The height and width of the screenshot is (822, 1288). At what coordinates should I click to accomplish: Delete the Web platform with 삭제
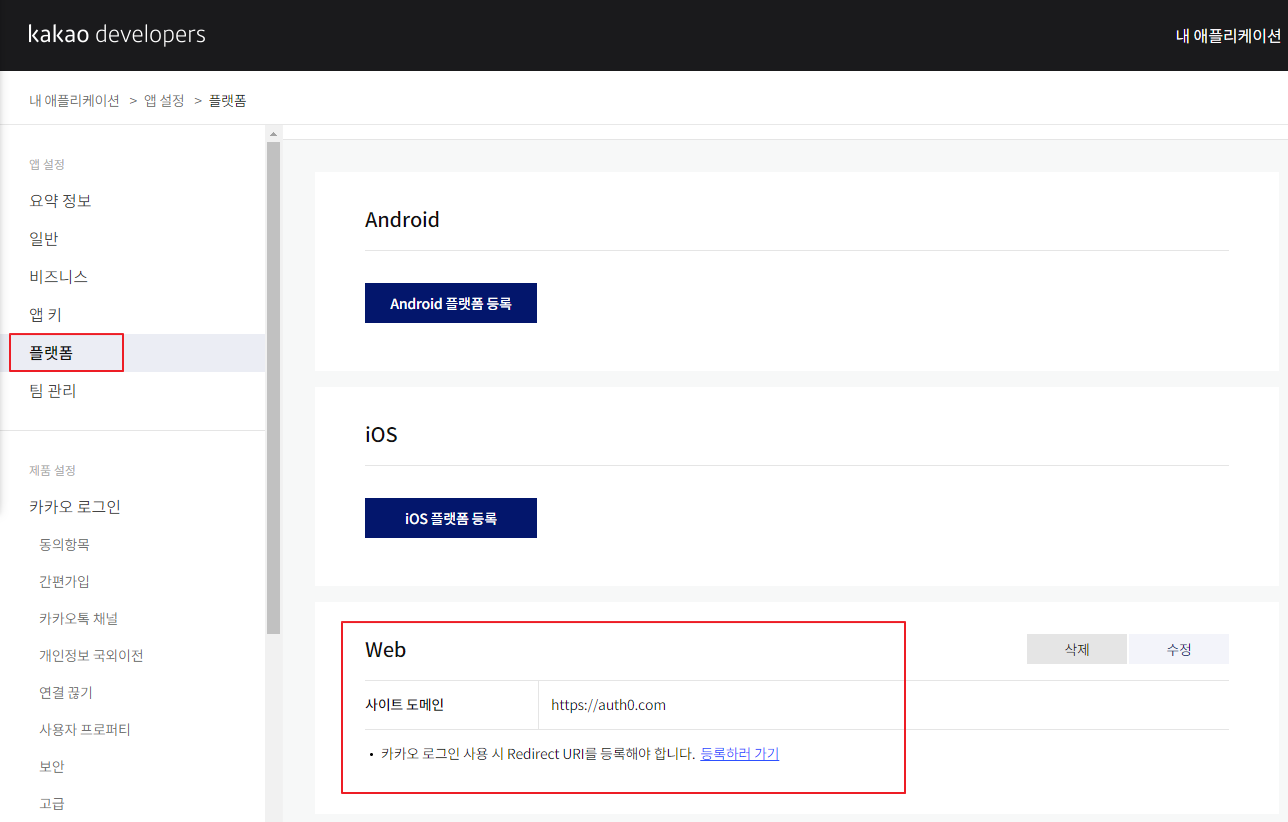tap(1077, 649)
